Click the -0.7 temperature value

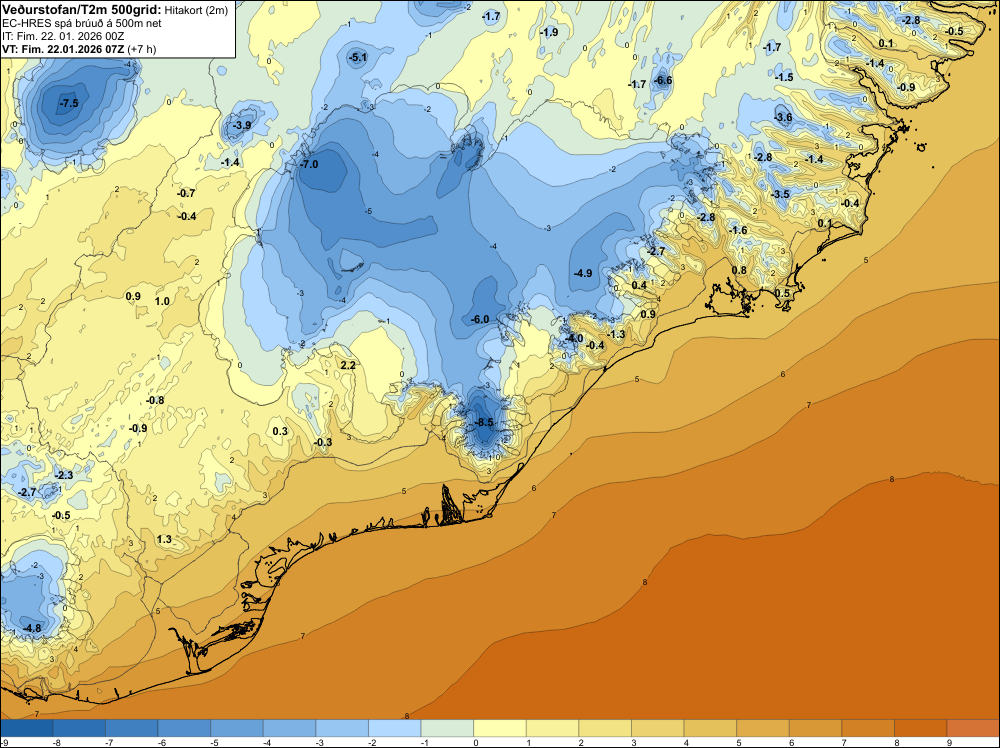tap(186, 193)
